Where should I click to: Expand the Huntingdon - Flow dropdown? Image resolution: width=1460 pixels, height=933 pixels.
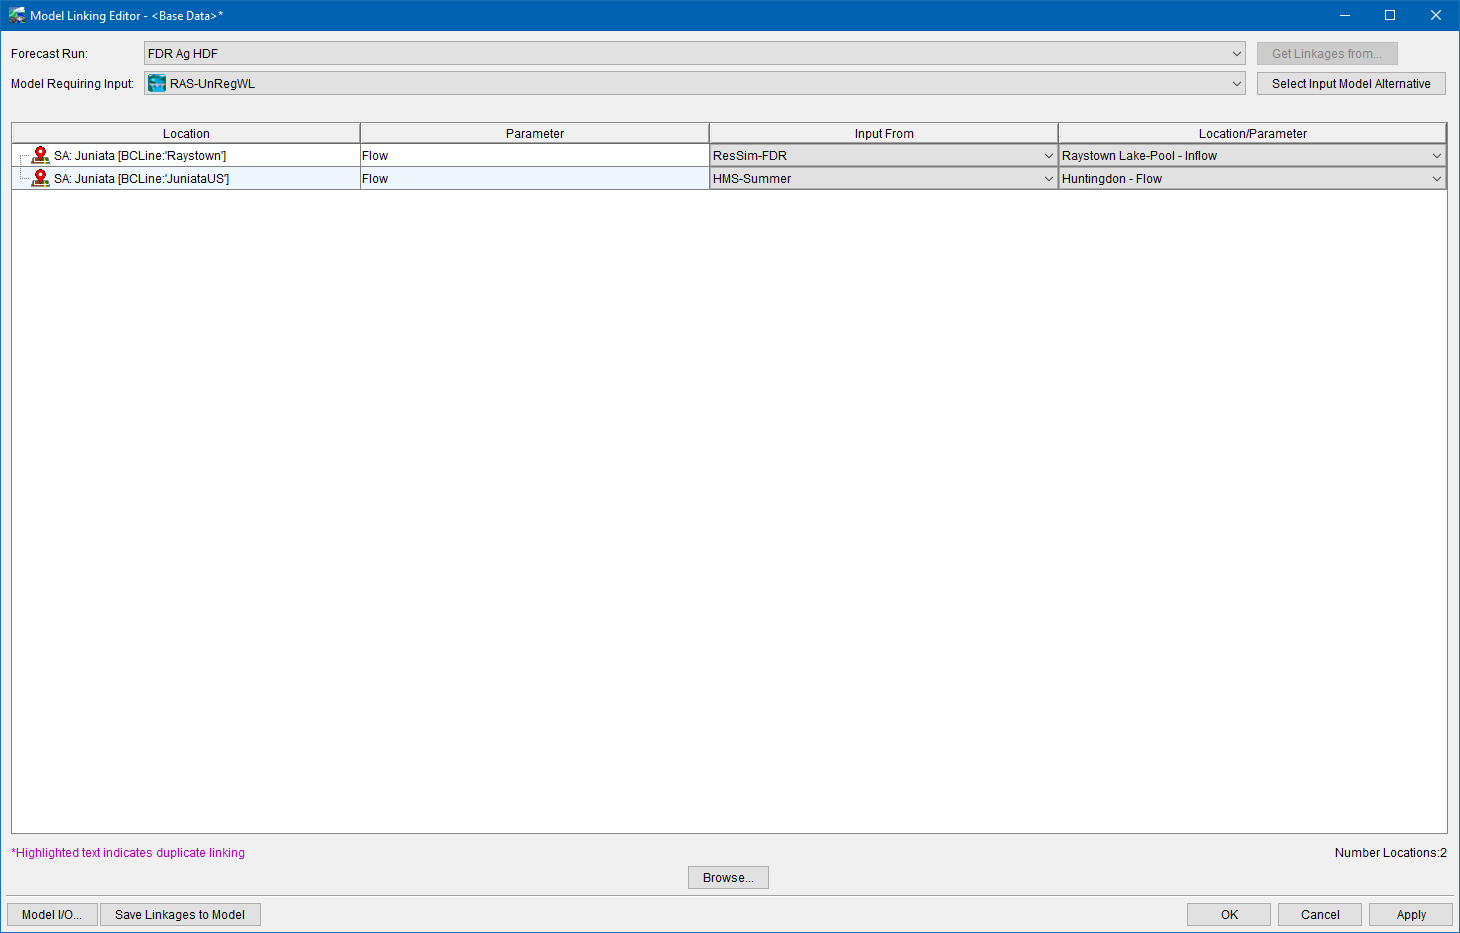coord(1436,179)
